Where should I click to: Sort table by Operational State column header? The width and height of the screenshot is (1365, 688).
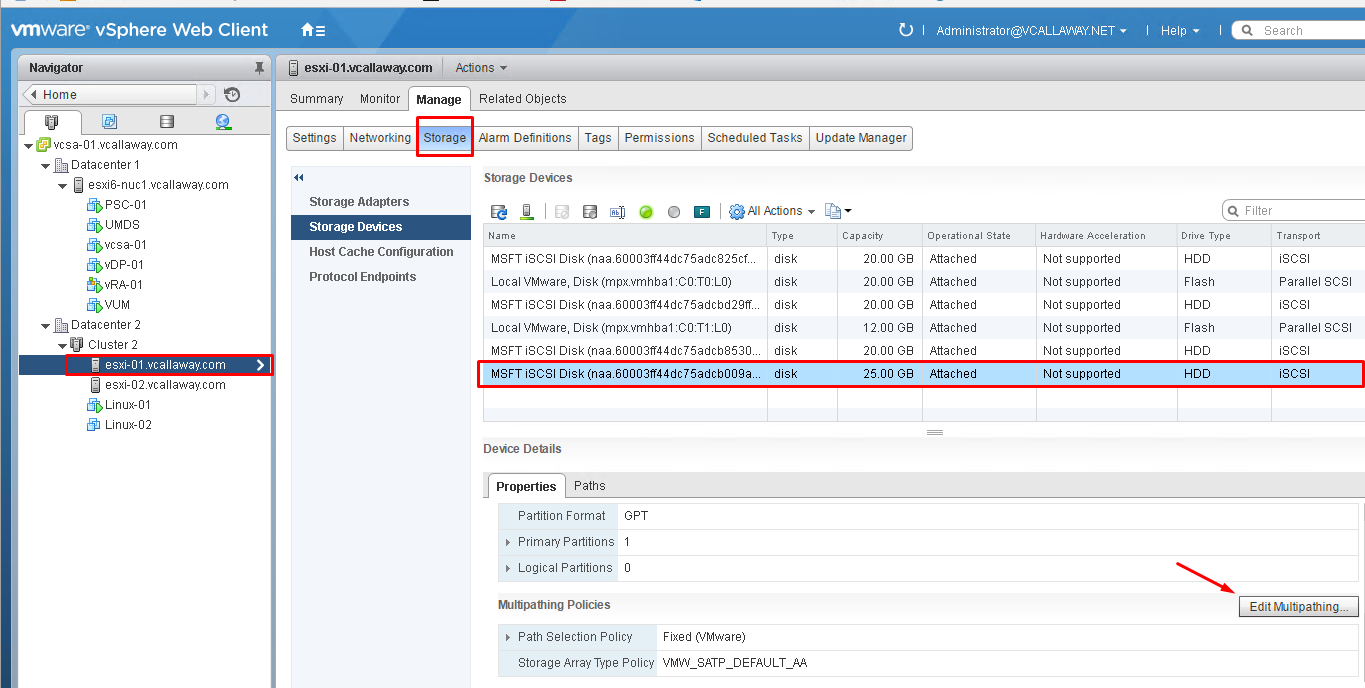[x=979, y=236]
